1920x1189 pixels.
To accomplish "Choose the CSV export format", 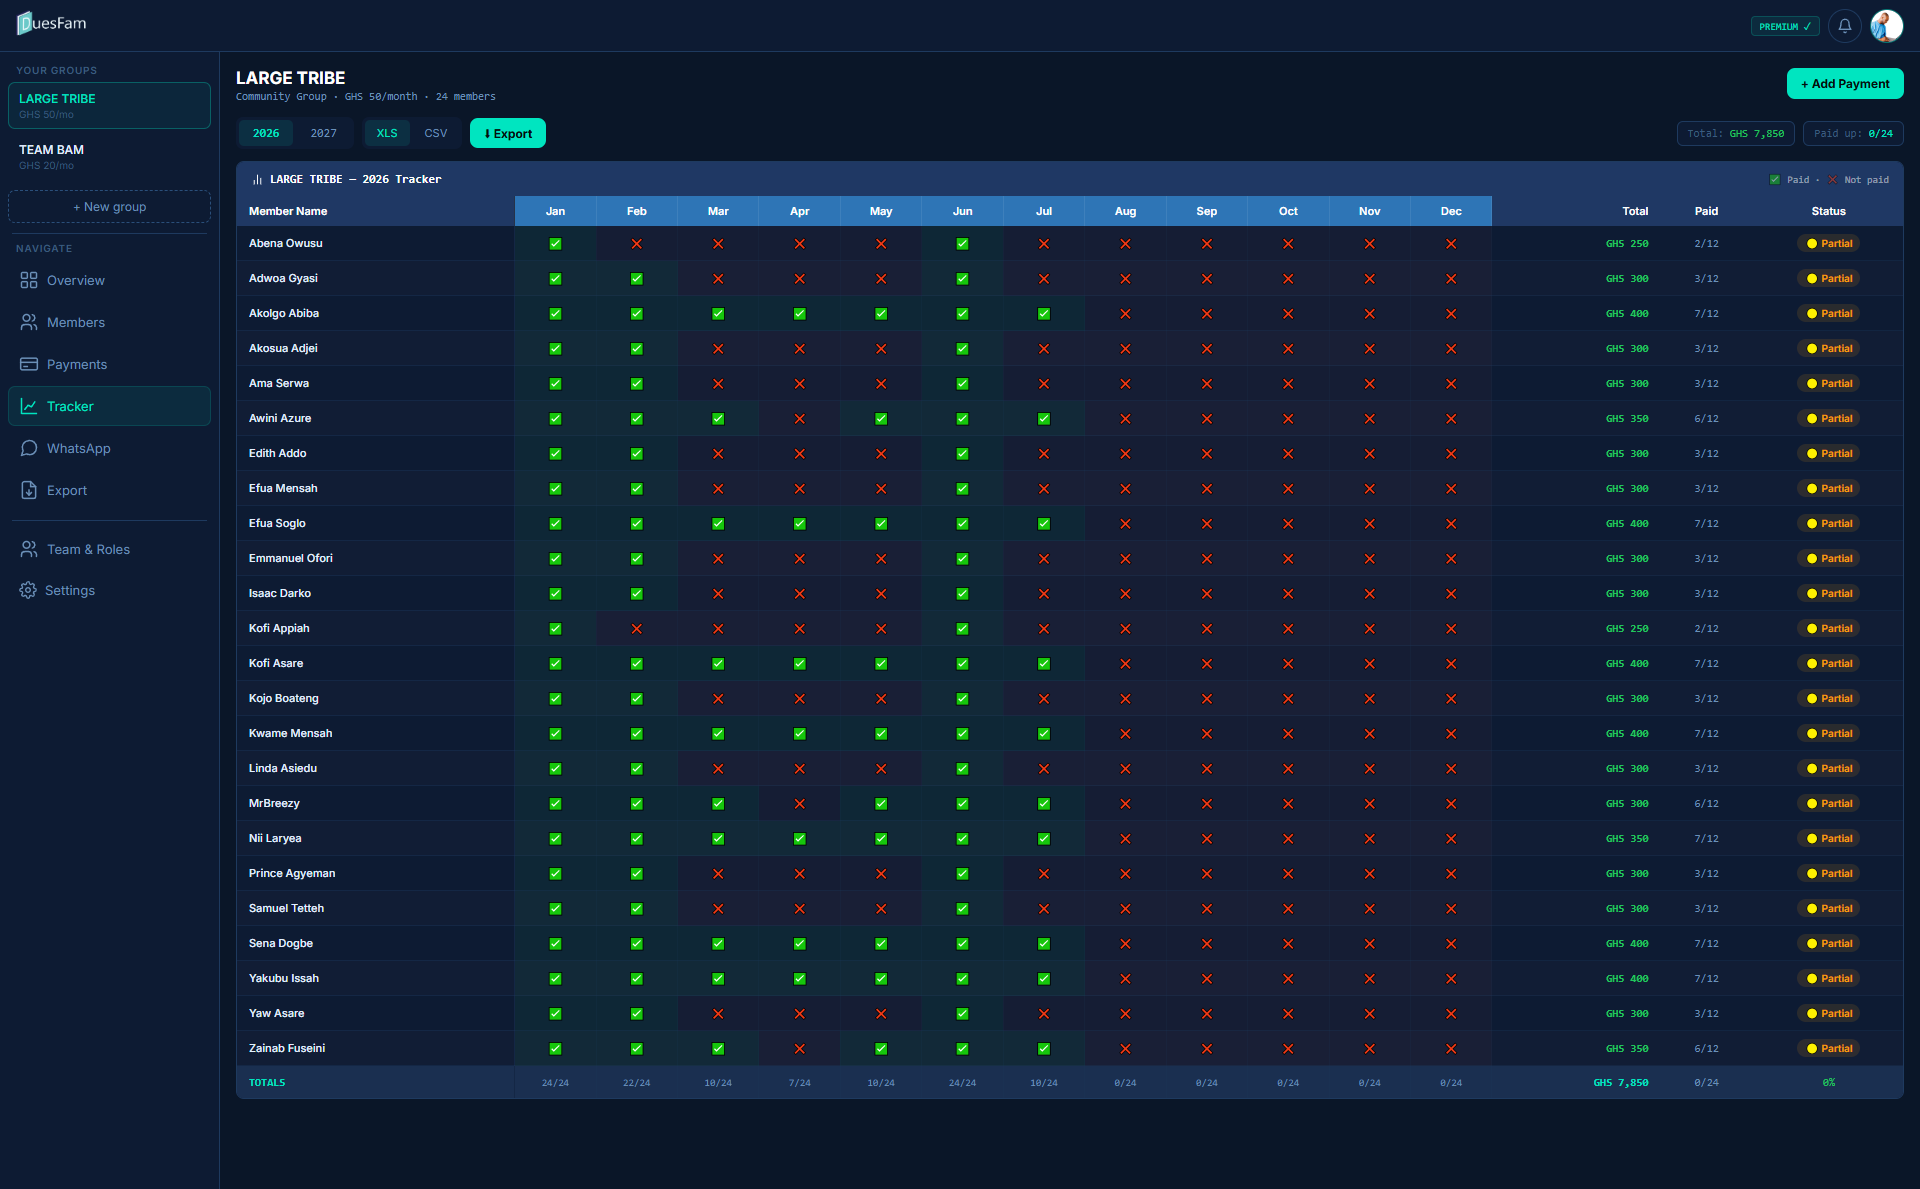I will point(436,133).
